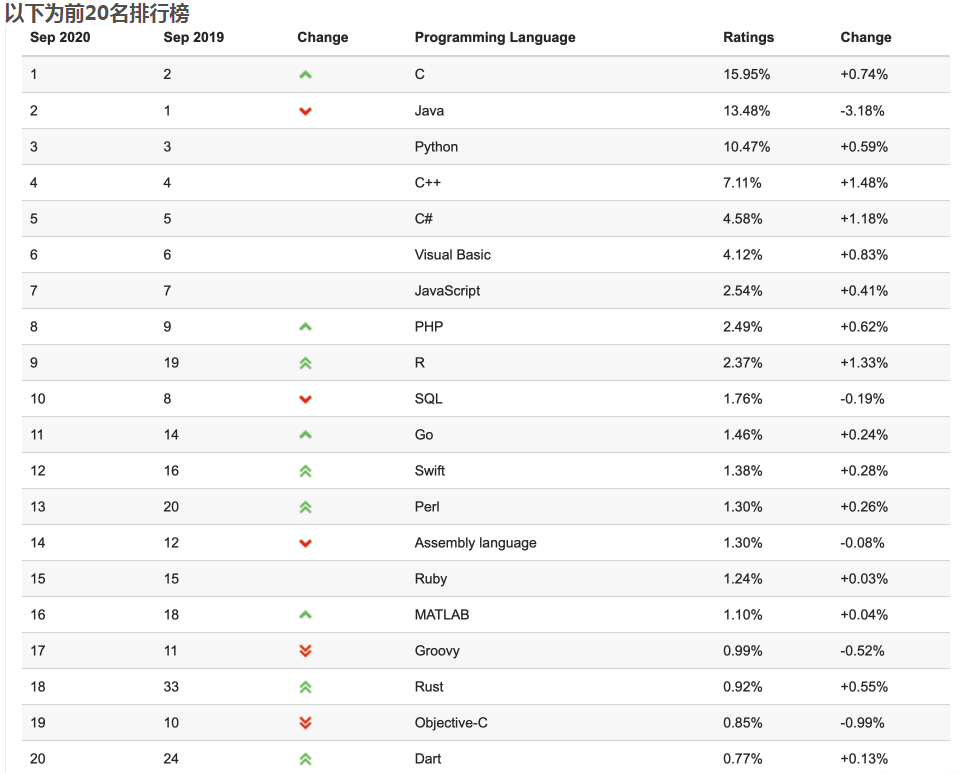966x773 pixels.
Task: Click the double green up arrow beside Swift
Action: [x=305, y=471]
